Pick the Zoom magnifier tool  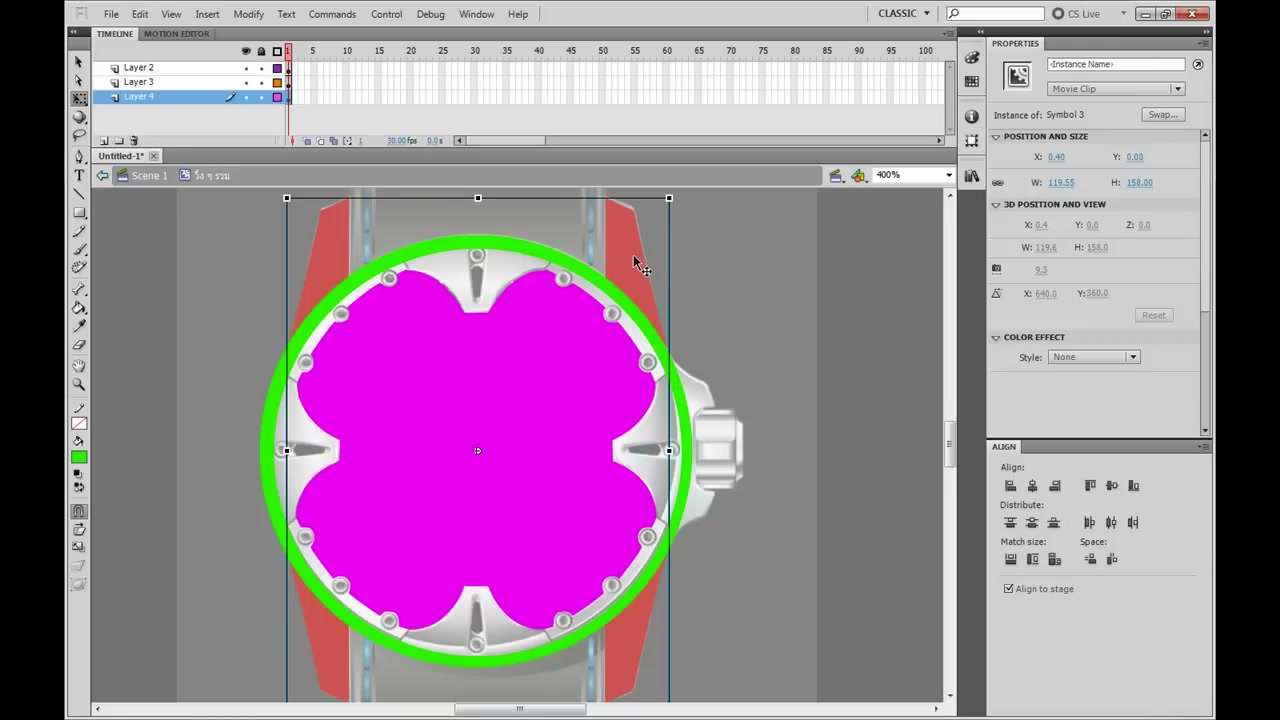[x=79, y=384]
